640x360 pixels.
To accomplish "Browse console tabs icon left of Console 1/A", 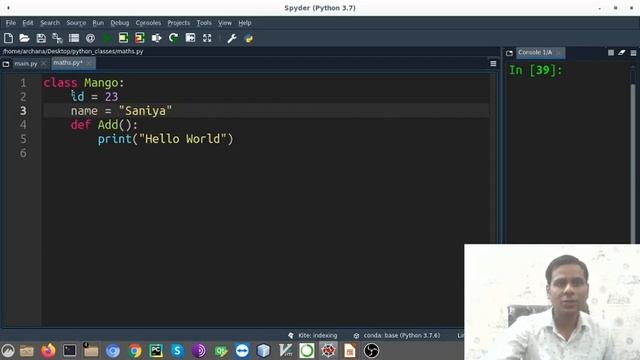I will [x=509, y=53].
